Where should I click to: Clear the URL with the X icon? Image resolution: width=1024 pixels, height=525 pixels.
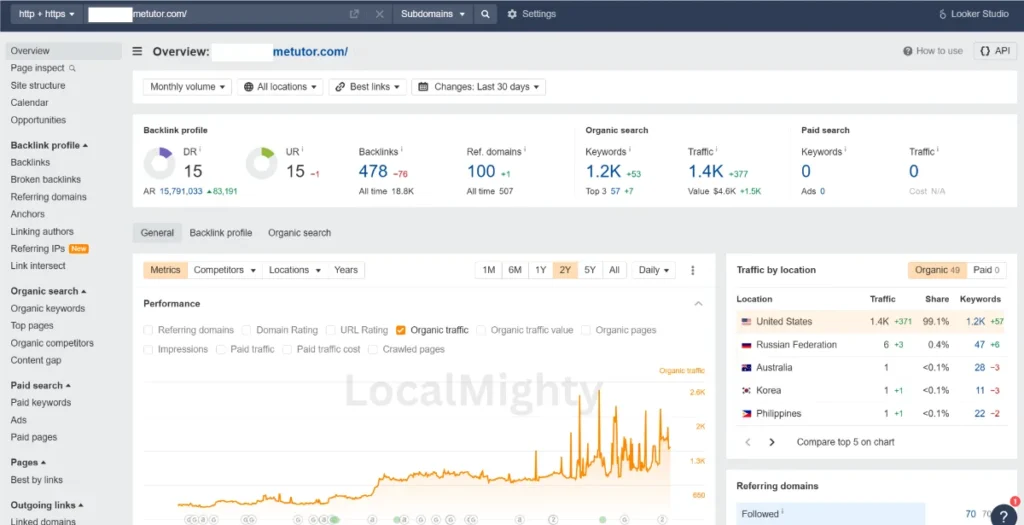379,14
